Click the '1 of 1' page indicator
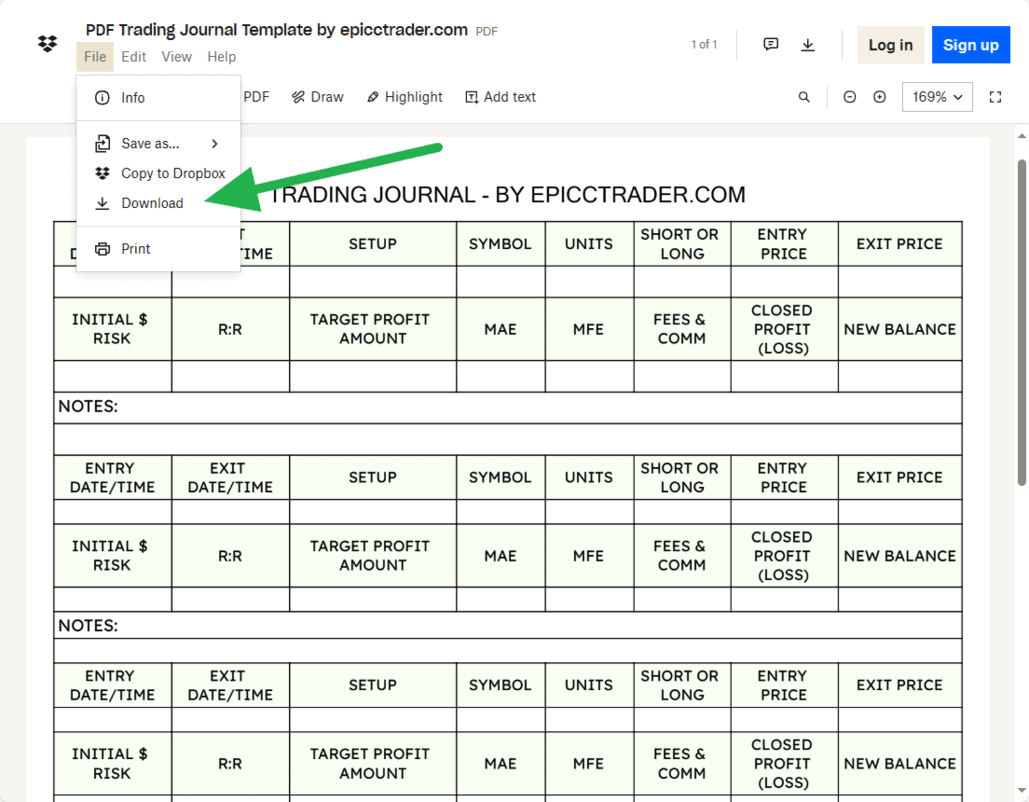This screenshot has height=802, width=1029. [x=704, y=44]
